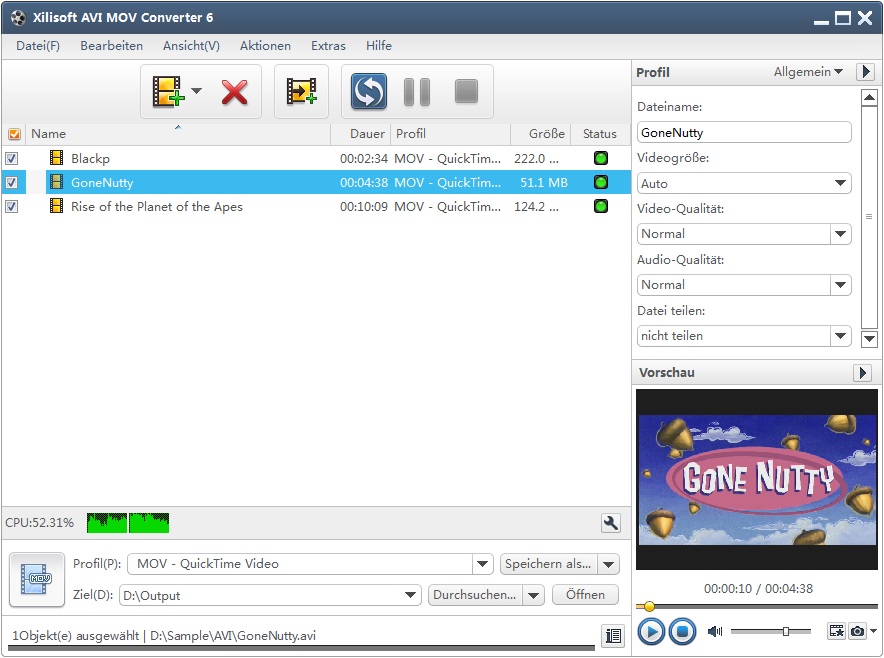The width and height of the screenshot is (884, 658).
Task: Click the Pause conversion icon
Action: click(x=417, y=92)
